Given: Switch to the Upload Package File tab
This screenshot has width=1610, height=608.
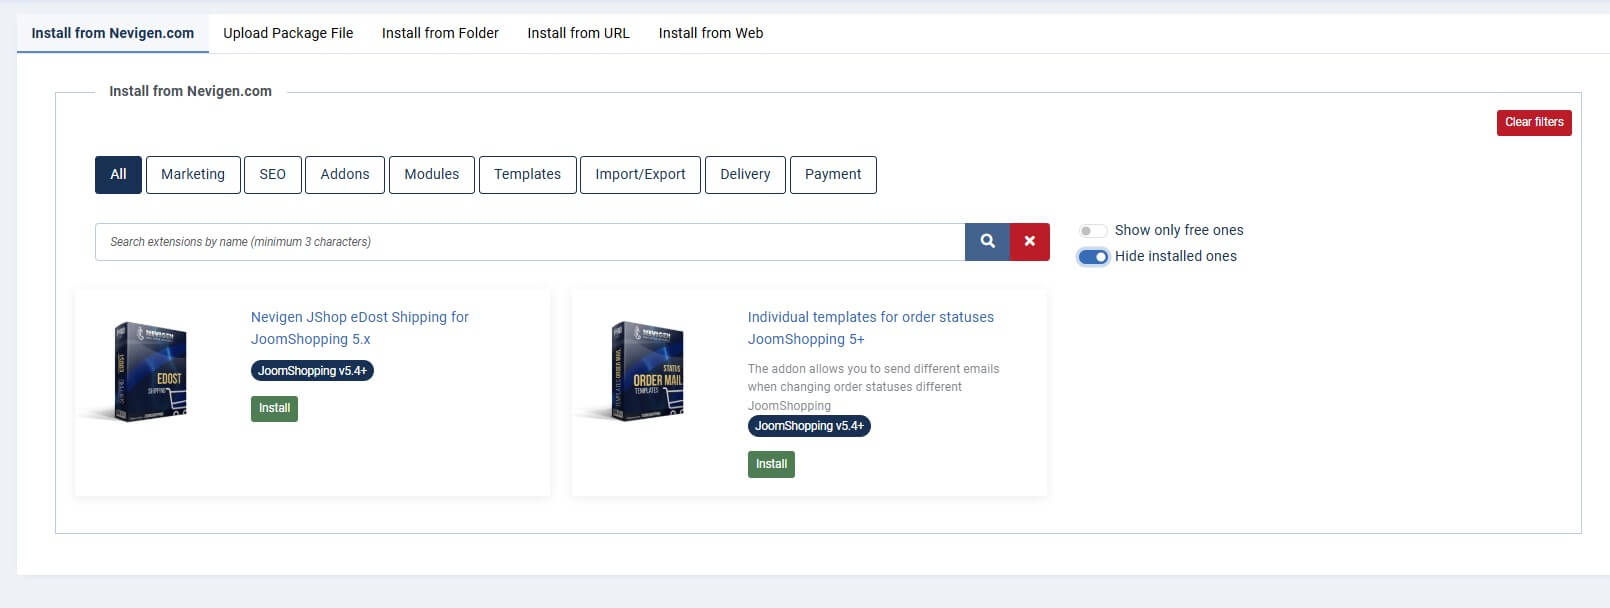Looking at the screenshot, I should [x=288, y=33].
